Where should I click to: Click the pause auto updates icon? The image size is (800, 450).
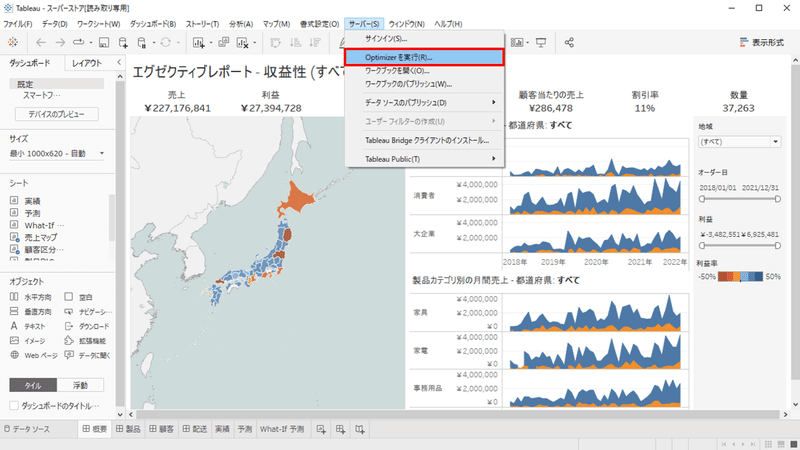pos(142,42)
